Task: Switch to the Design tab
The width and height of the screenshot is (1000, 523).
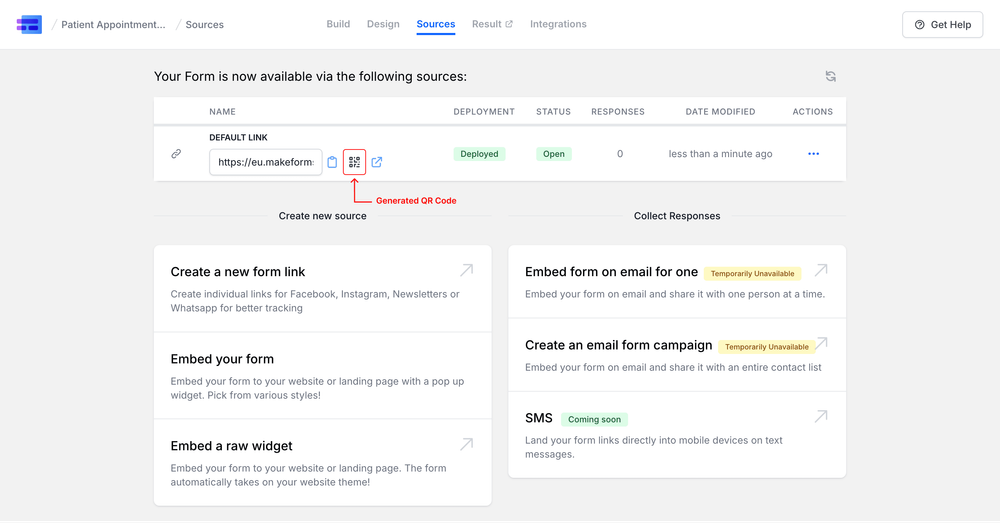Action: point(383,24)
